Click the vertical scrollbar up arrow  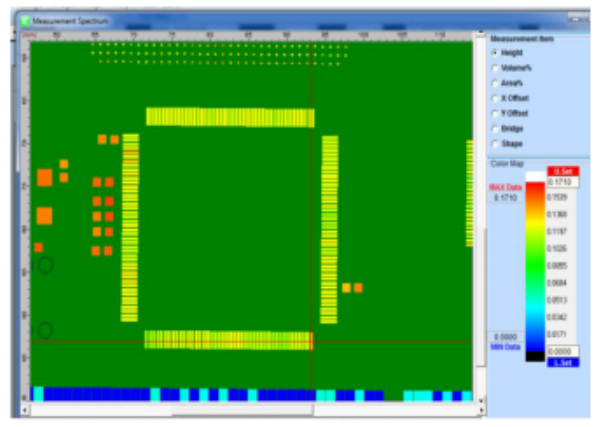481,33
